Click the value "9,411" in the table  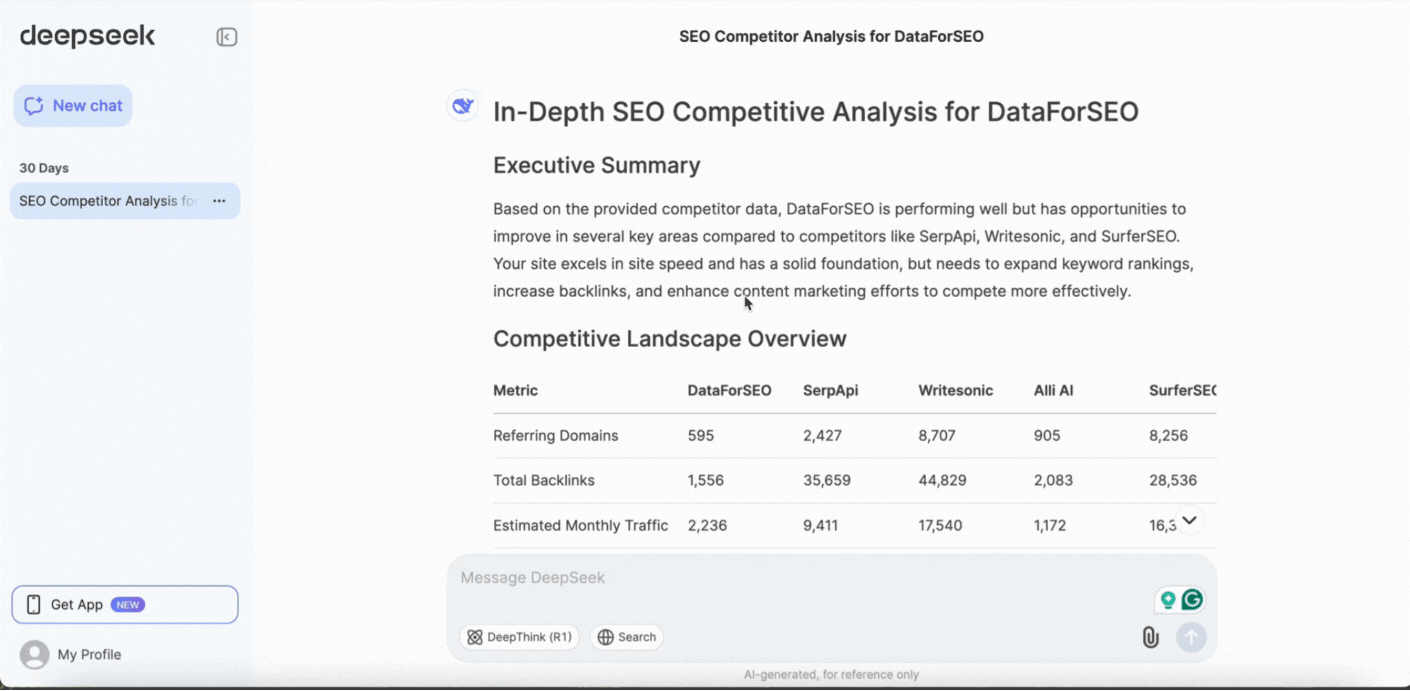[x=821, y=526]
